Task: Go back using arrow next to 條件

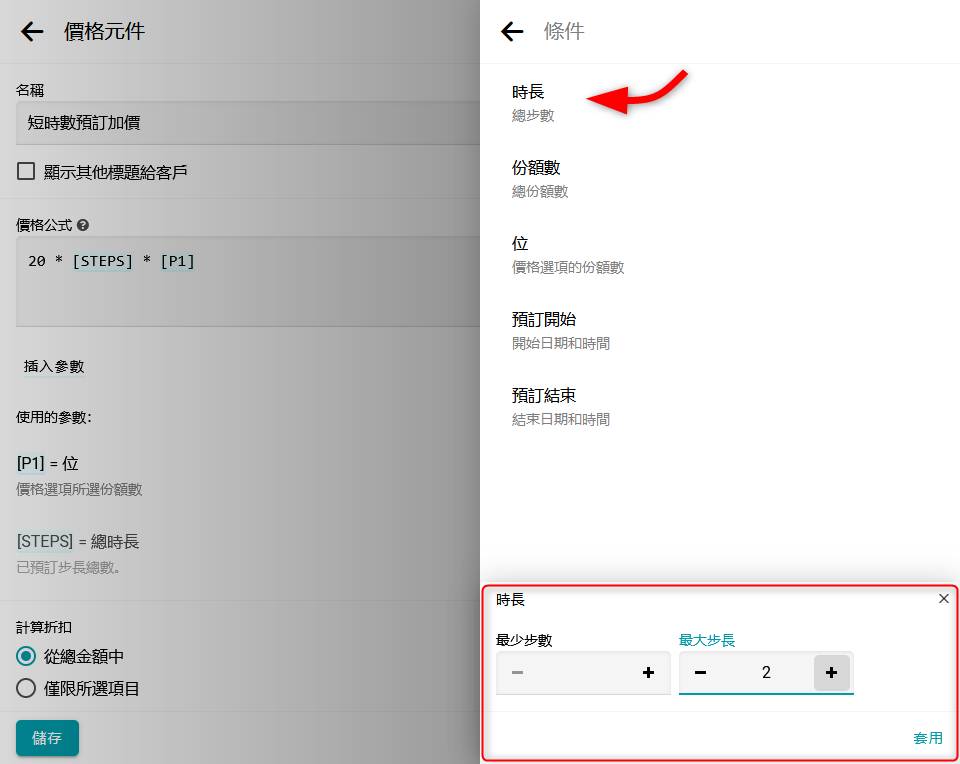Action: point(512,32)
